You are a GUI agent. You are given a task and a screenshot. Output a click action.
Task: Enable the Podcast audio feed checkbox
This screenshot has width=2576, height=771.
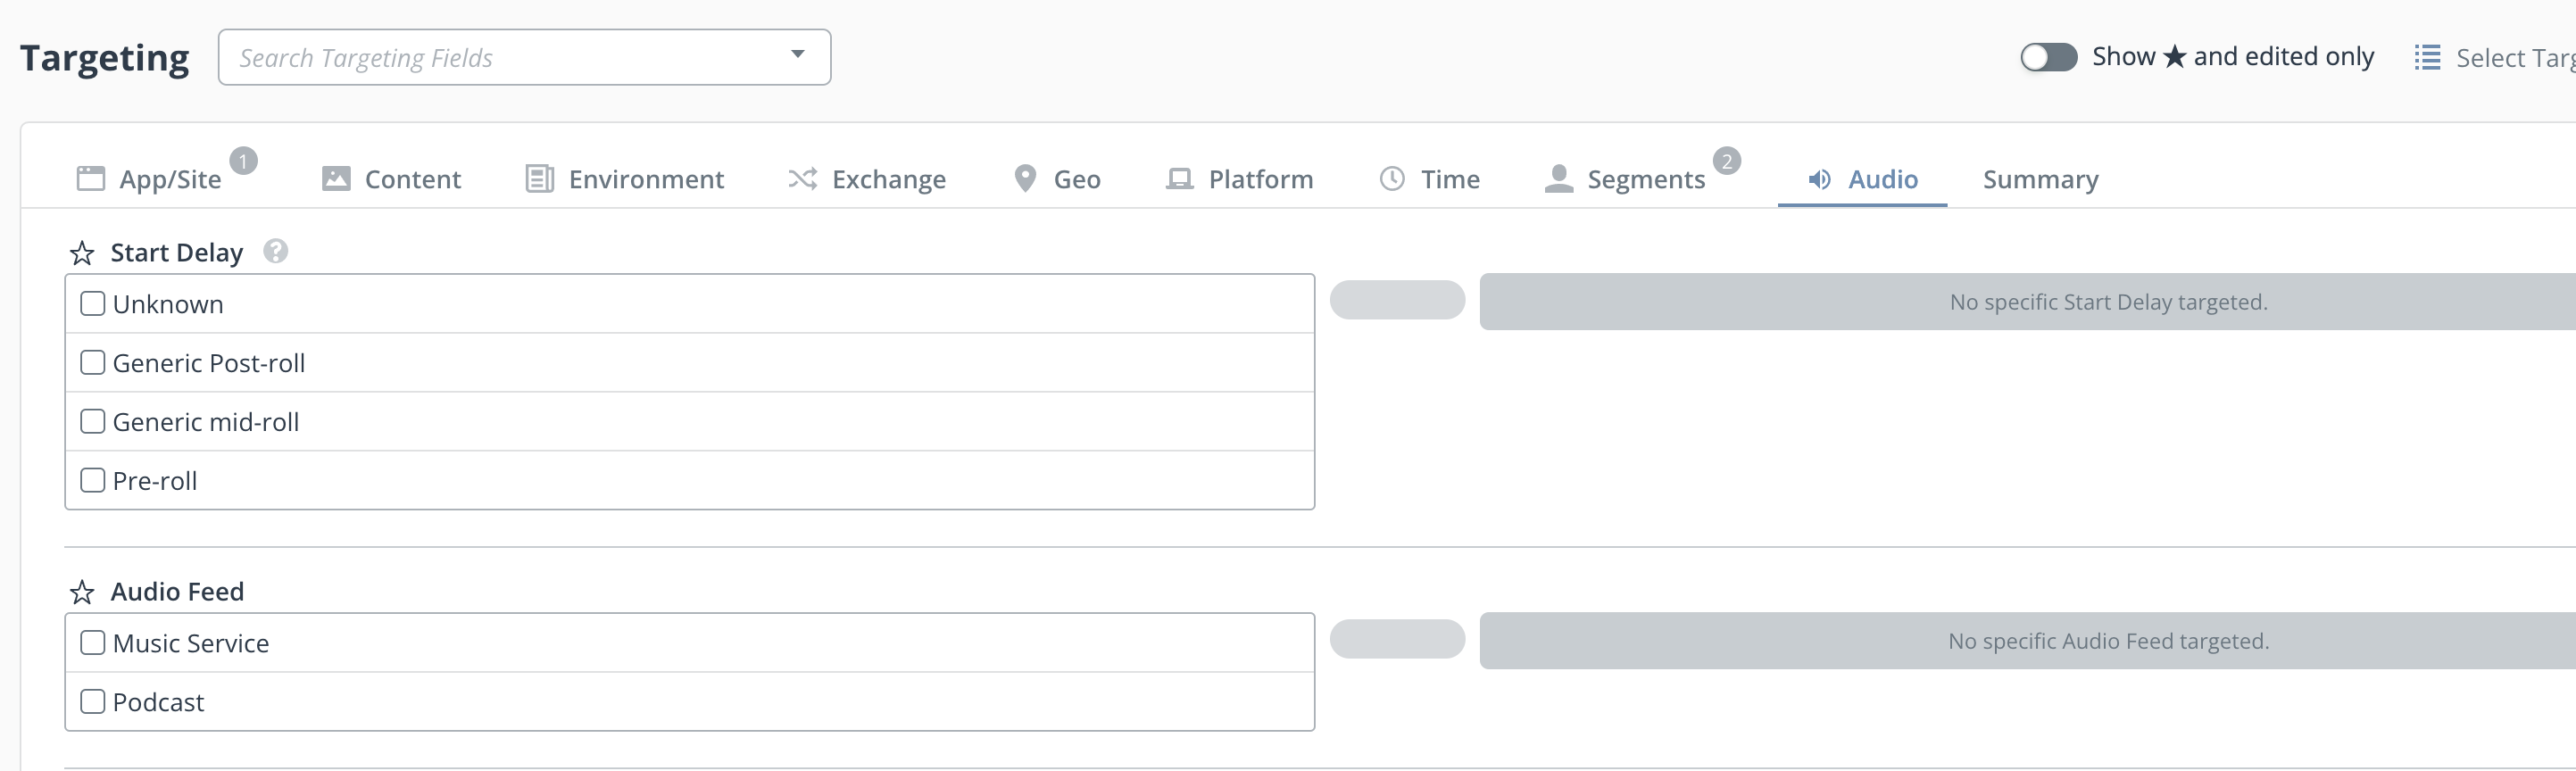[x=93, y=702]
